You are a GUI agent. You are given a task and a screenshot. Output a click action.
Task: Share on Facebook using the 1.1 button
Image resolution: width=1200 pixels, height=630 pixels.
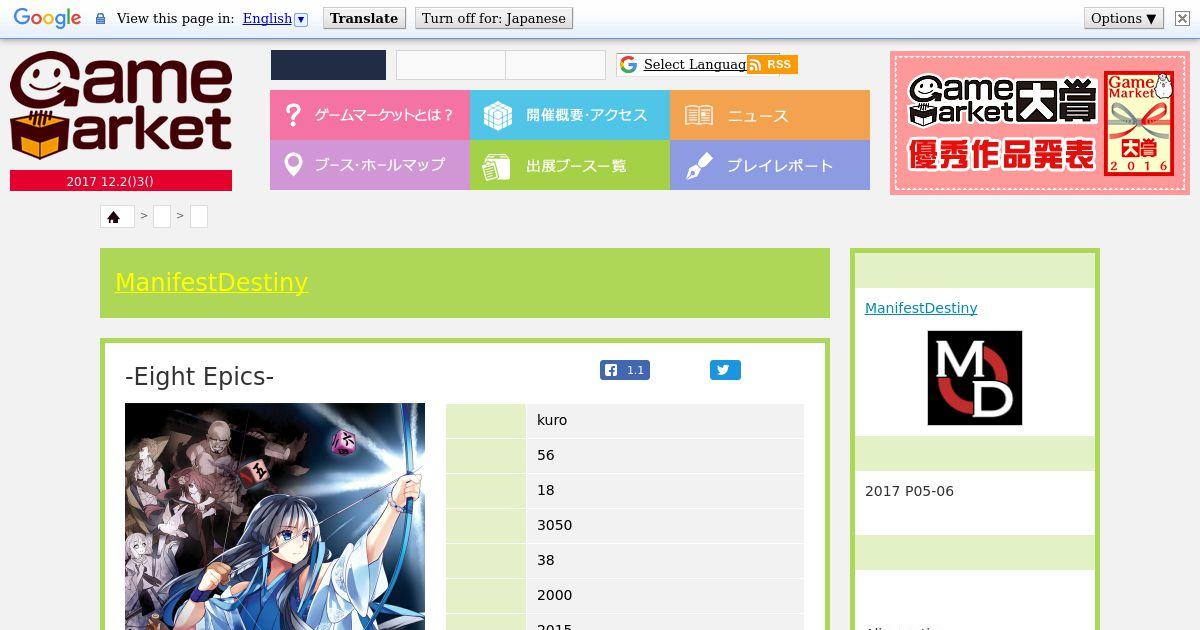[625, 370]
